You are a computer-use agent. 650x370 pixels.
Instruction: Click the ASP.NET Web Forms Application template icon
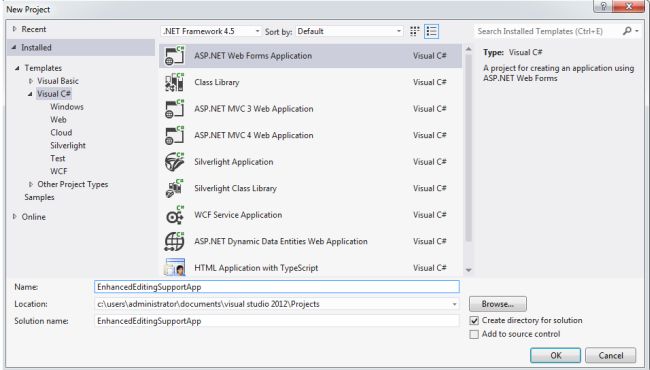pyautogui.click(x=174, y=56)
